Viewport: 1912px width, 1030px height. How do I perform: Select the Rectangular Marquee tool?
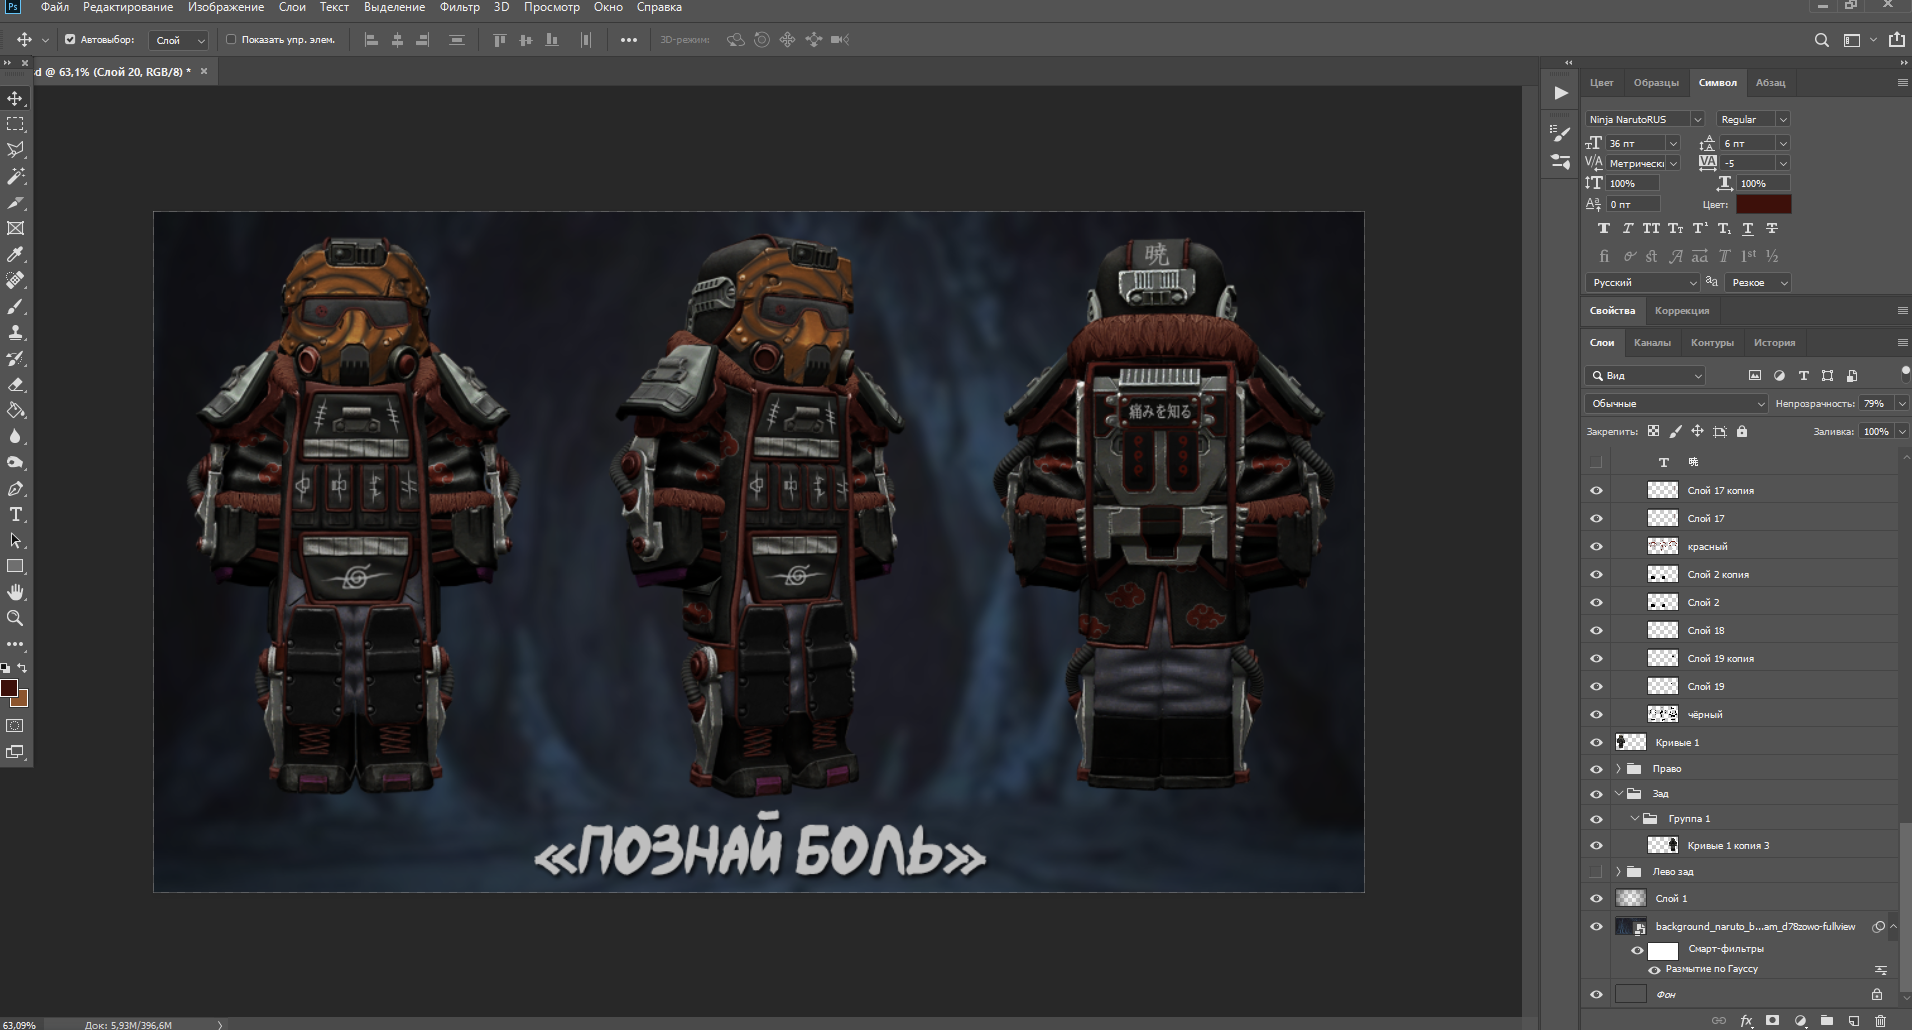click(15, 124)
